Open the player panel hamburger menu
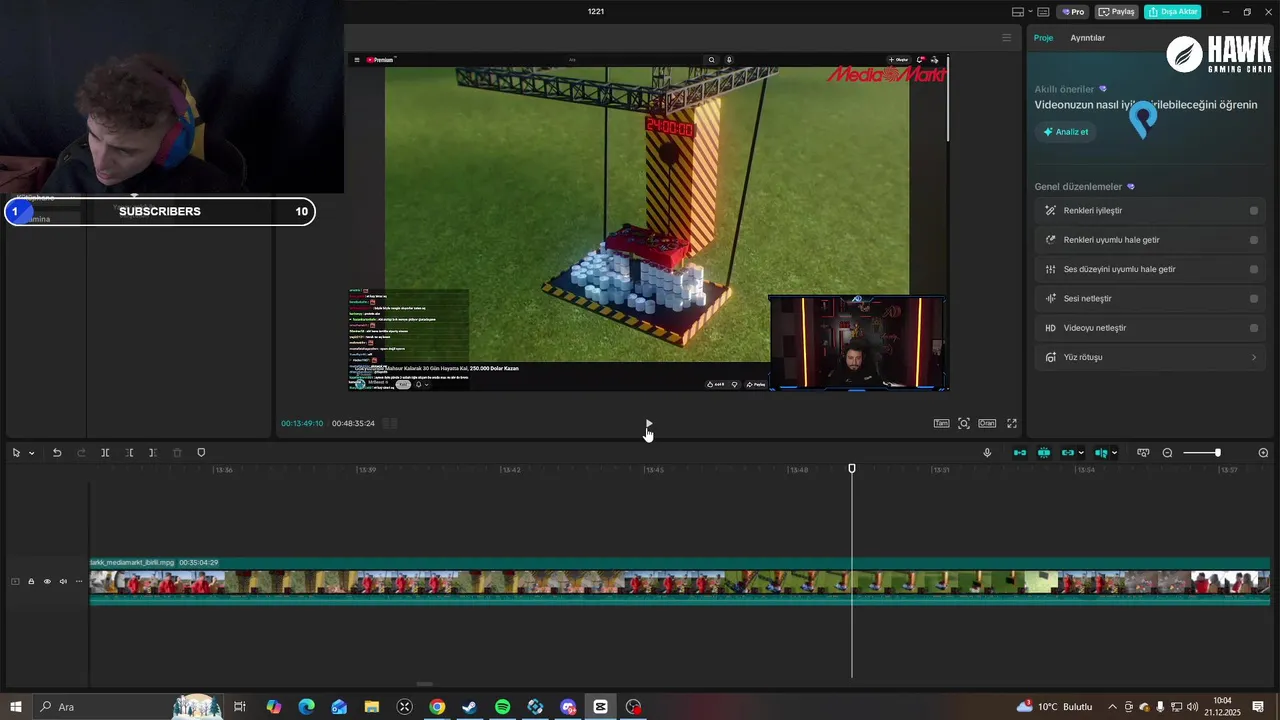The width and height of the screenshot is (1280, 720). 1006,38
